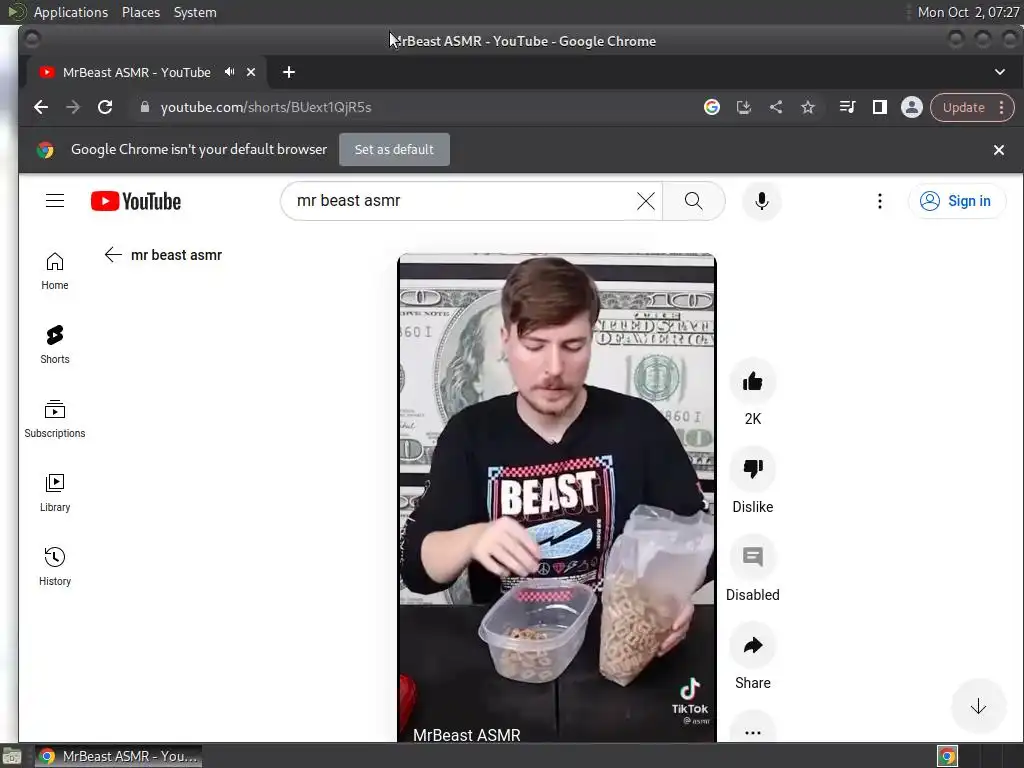Screen dimensions: 1024x768
Task: Click the Google icon in address bar
Action: (712, 107)
